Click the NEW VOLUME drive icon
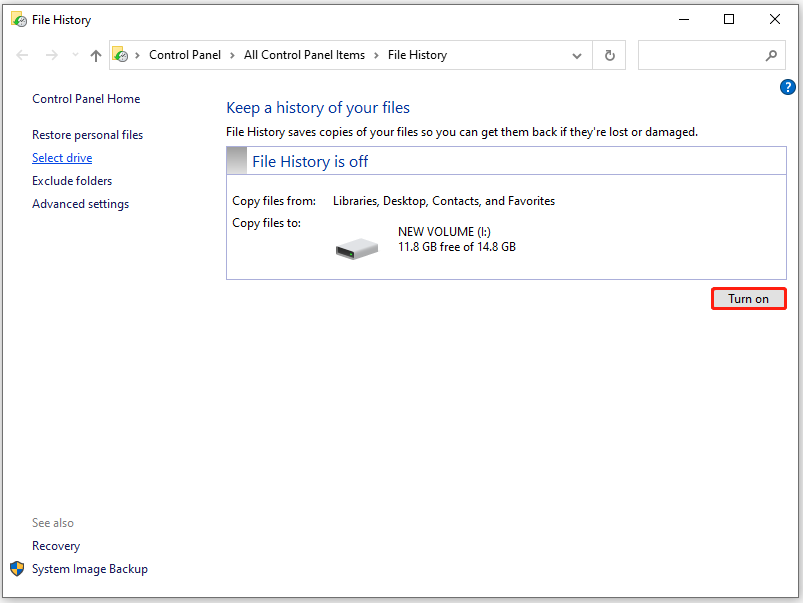Image resolution: width=803 pixels, height=603 pixels. (x=357, y=248)
